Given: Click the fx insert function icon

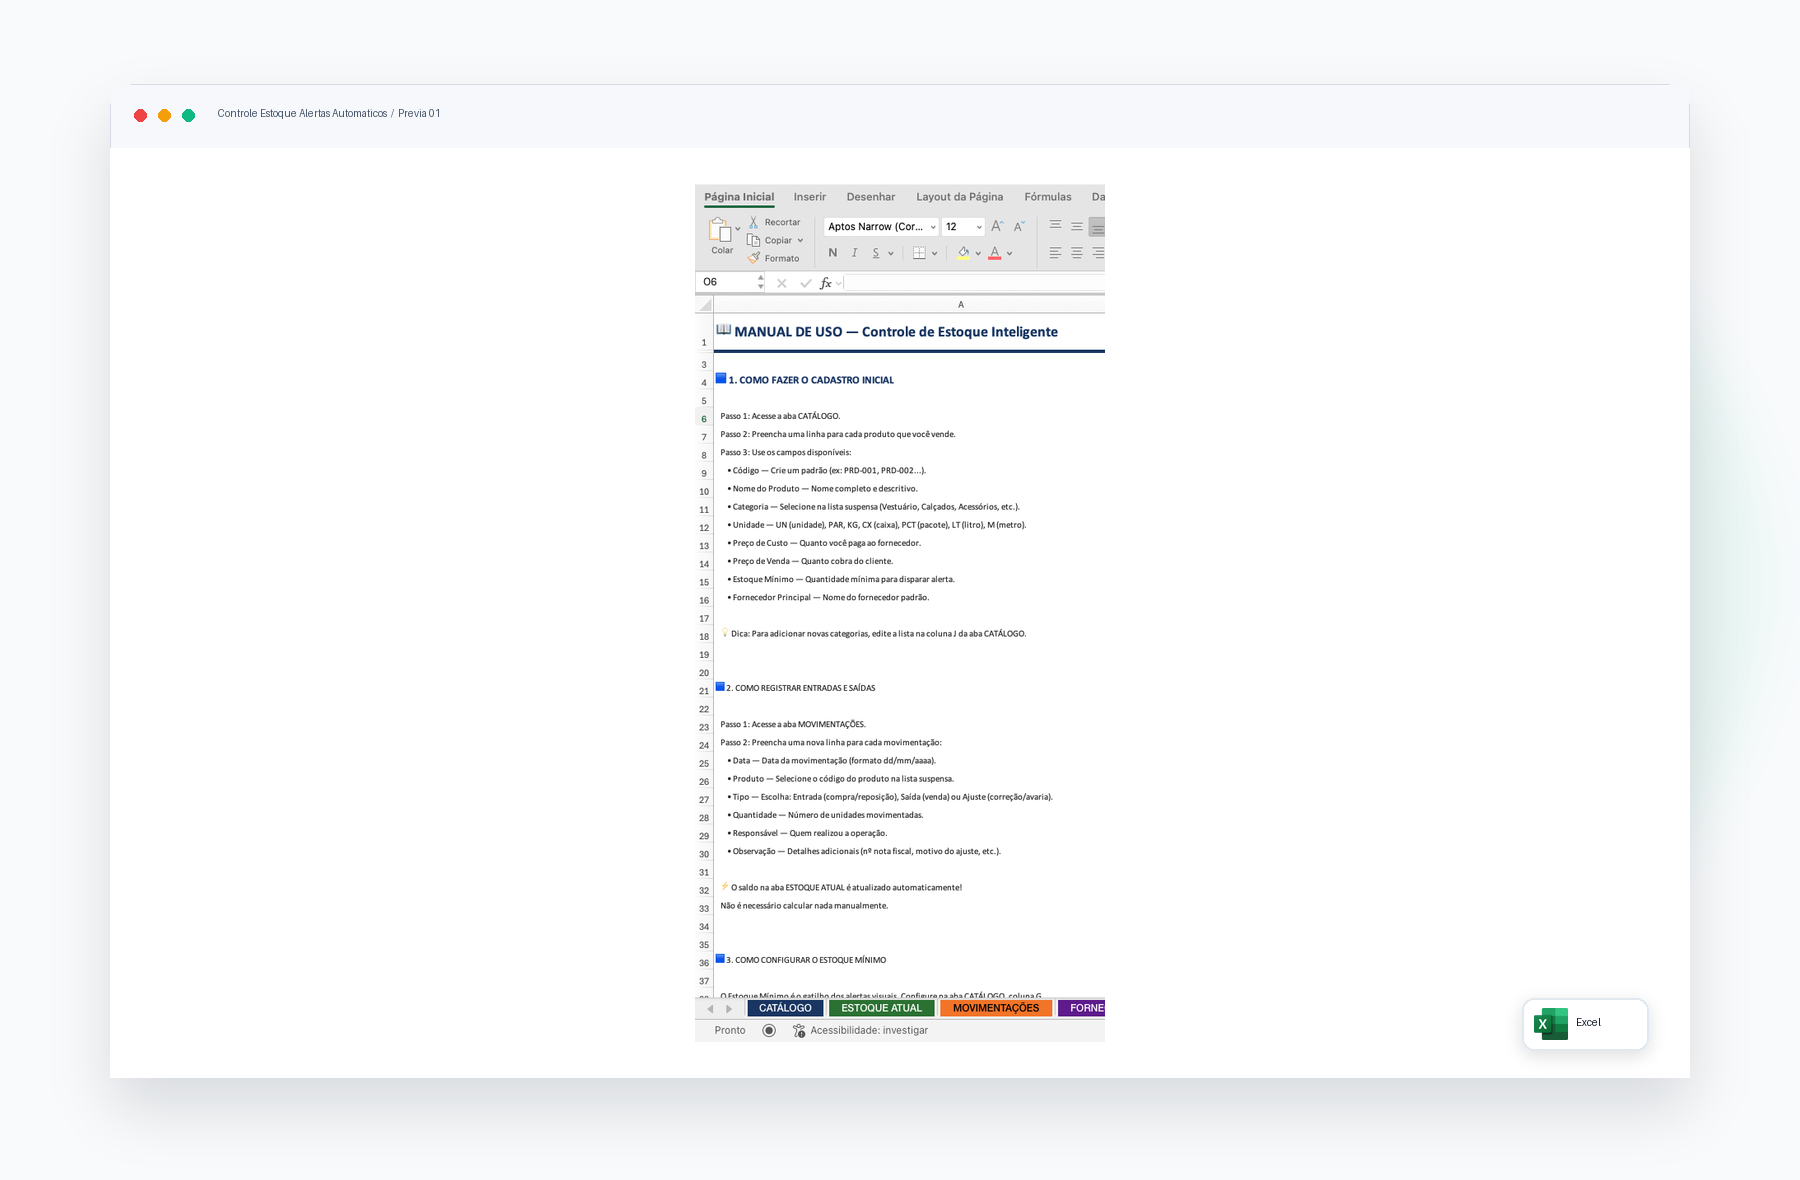Looking at the screenshot, I should tap(825, 283).
